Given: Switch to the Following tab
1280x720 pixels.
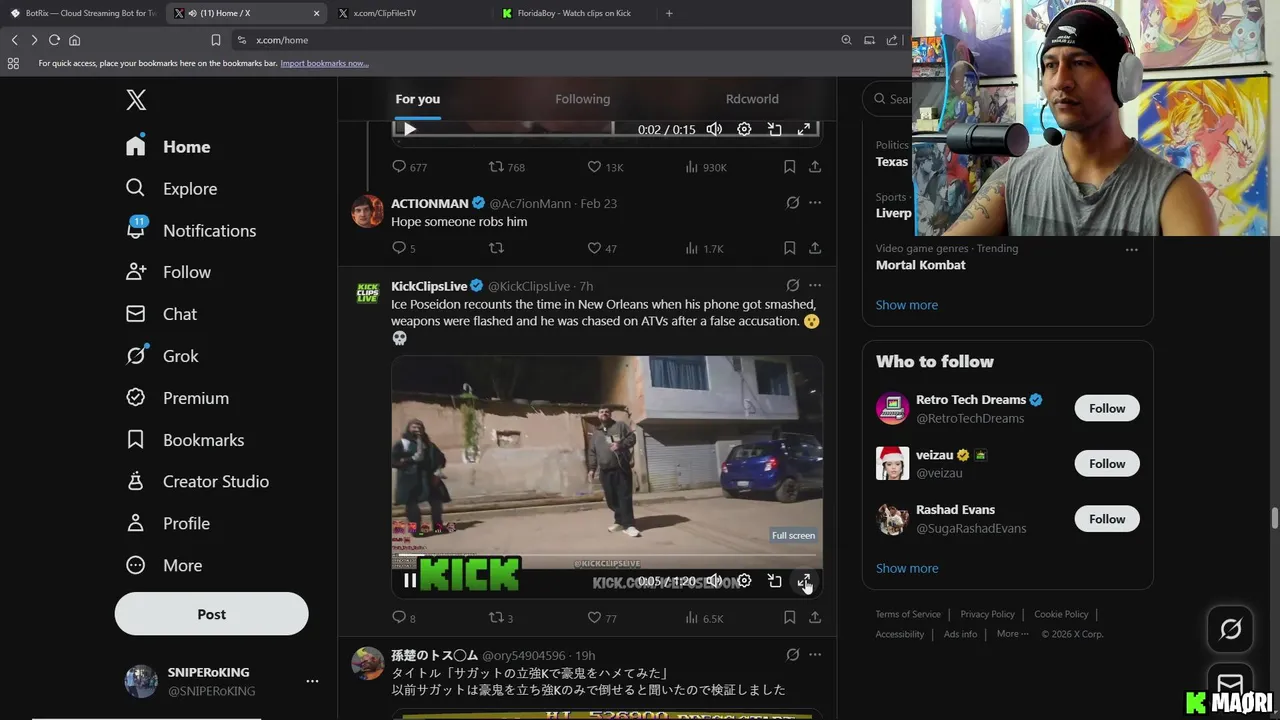Looking at the screenshot, I should (582, 99).
